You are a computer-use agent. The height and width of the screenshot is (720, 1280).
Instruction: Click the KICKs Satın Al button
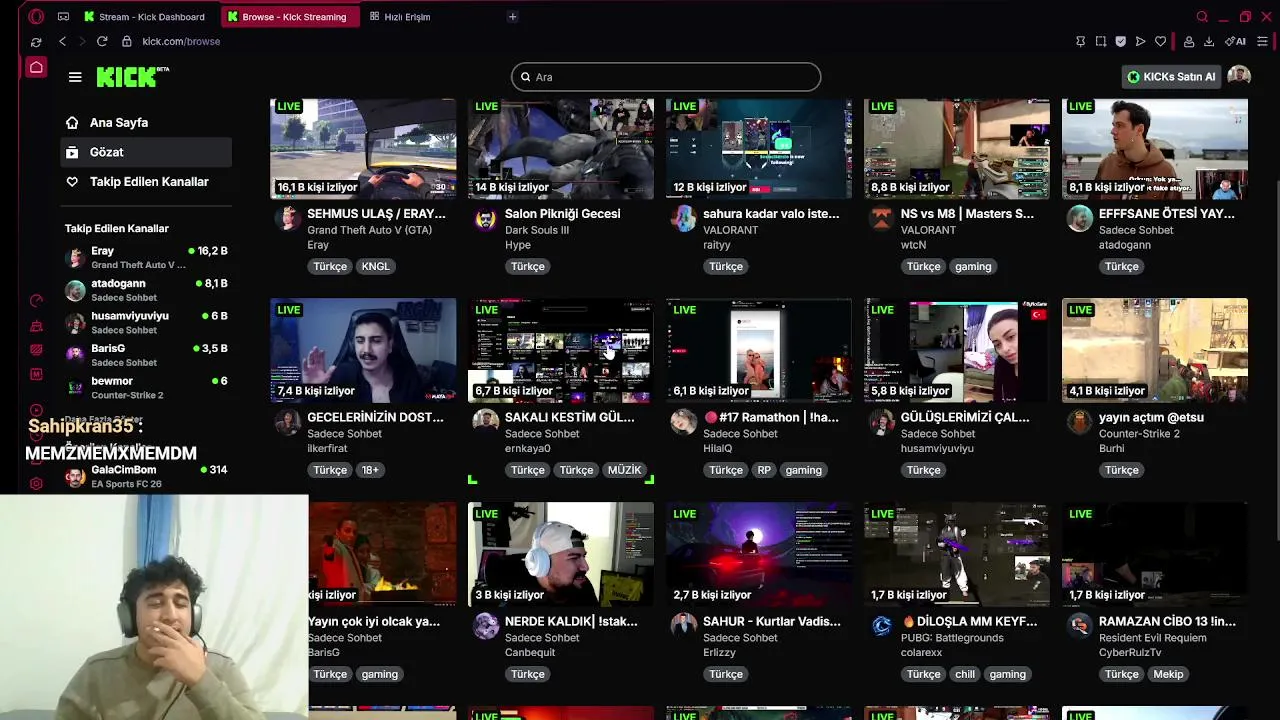(1171, 76)
